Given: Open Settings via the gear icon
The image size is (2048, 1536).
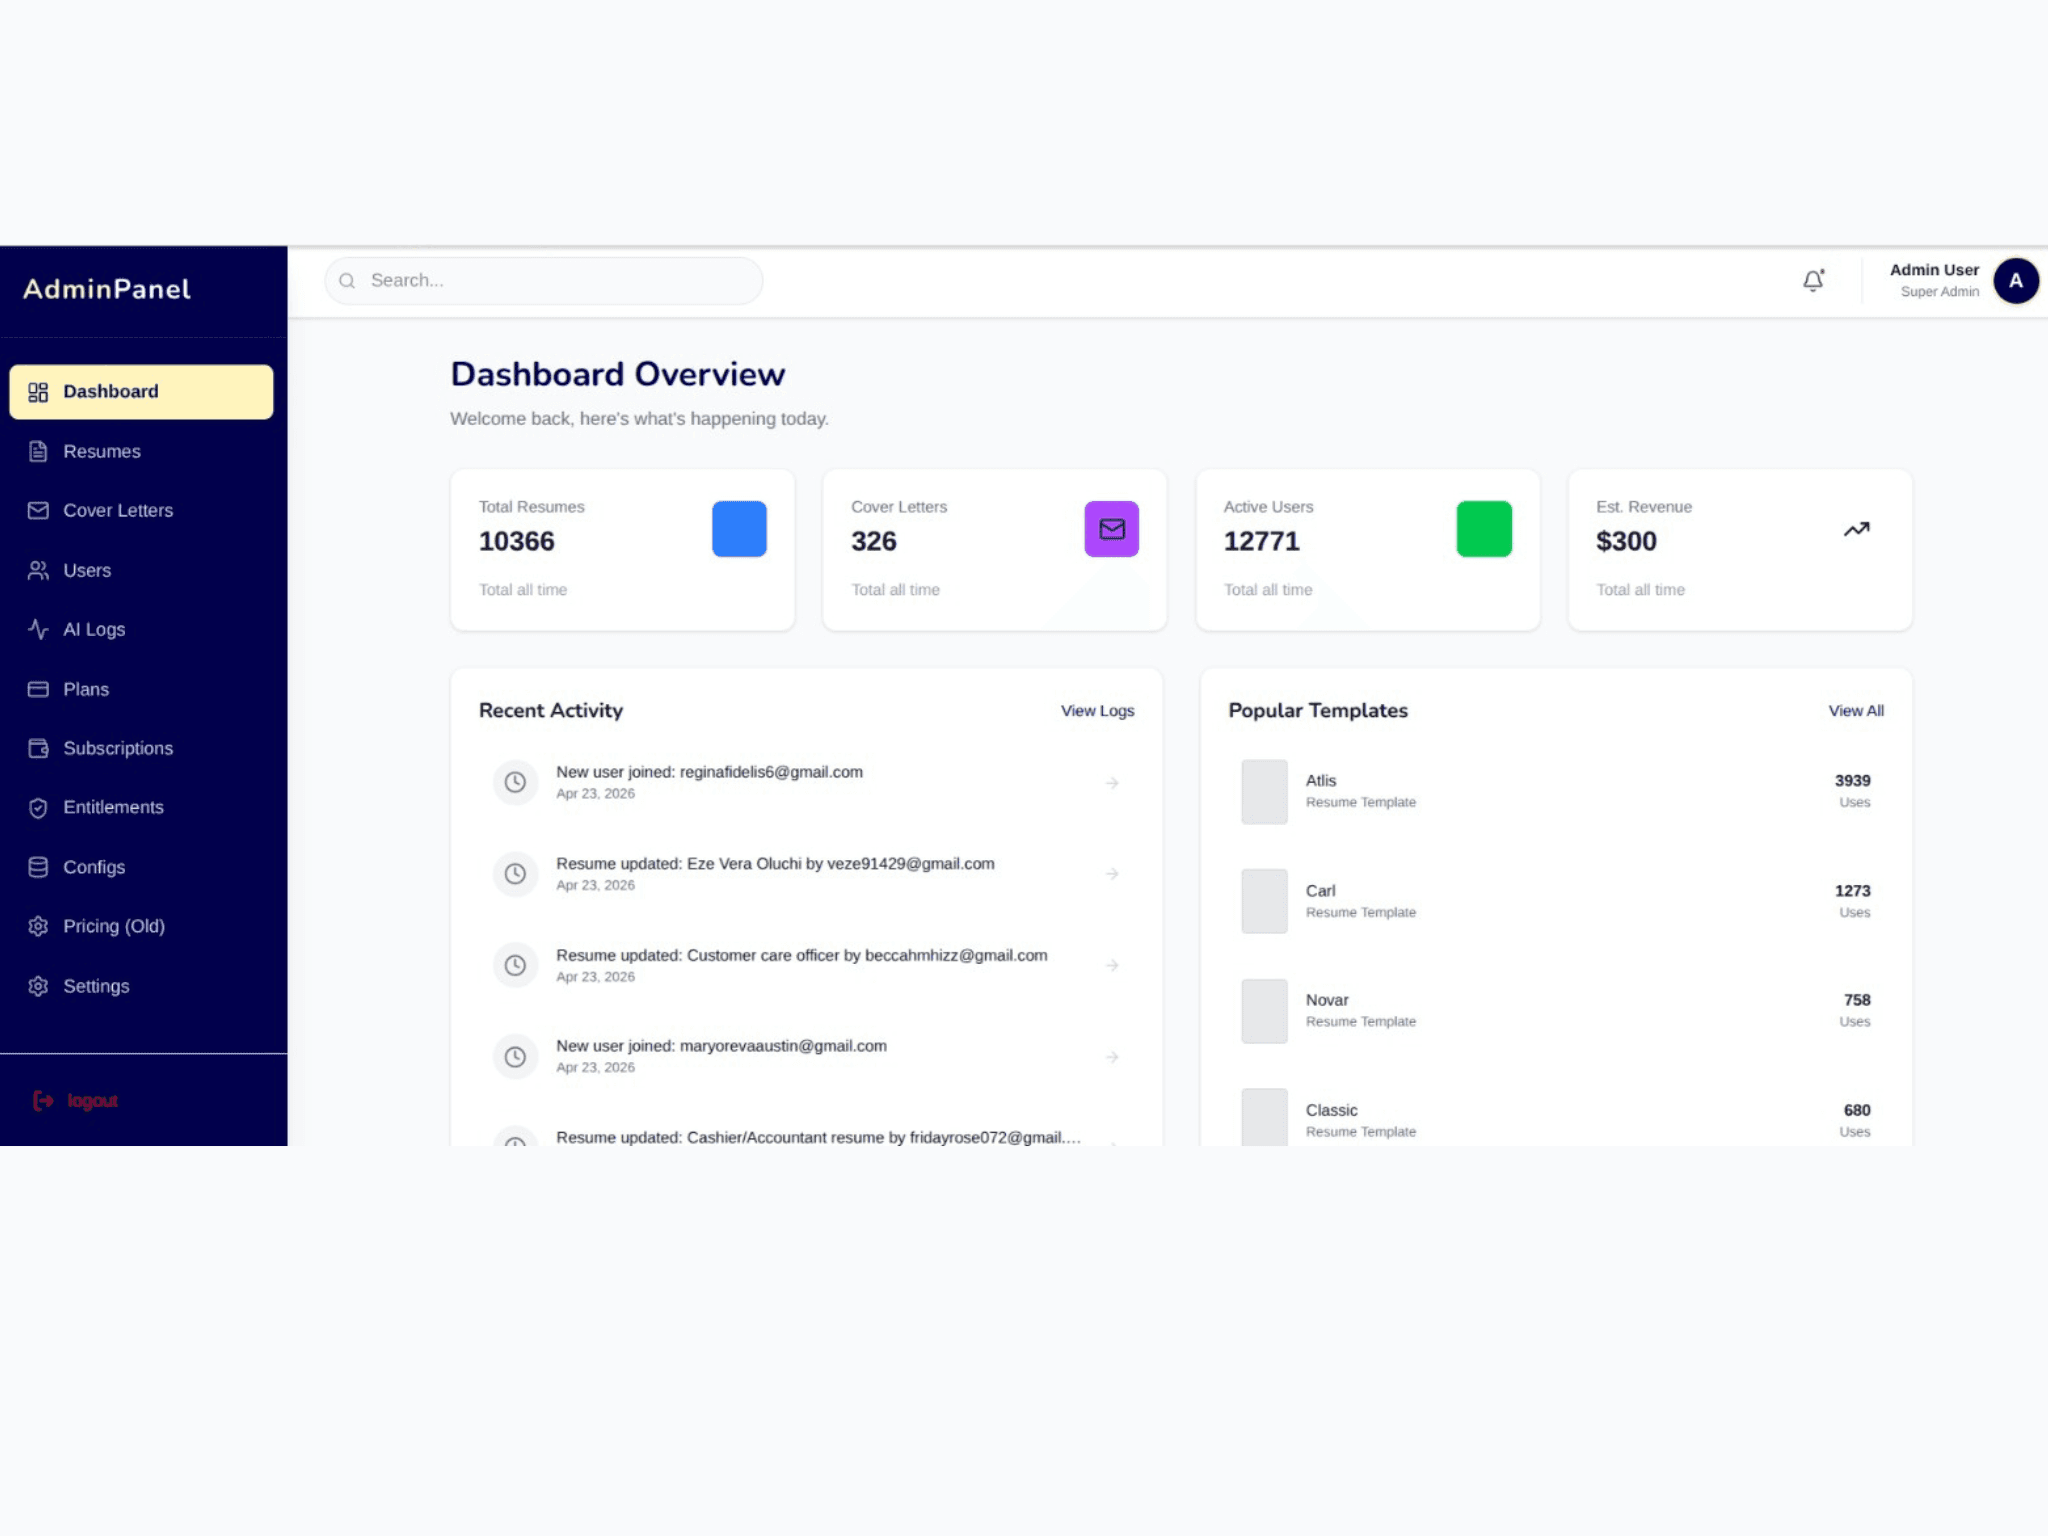Looking at the screenshot, I should [38, 986].
